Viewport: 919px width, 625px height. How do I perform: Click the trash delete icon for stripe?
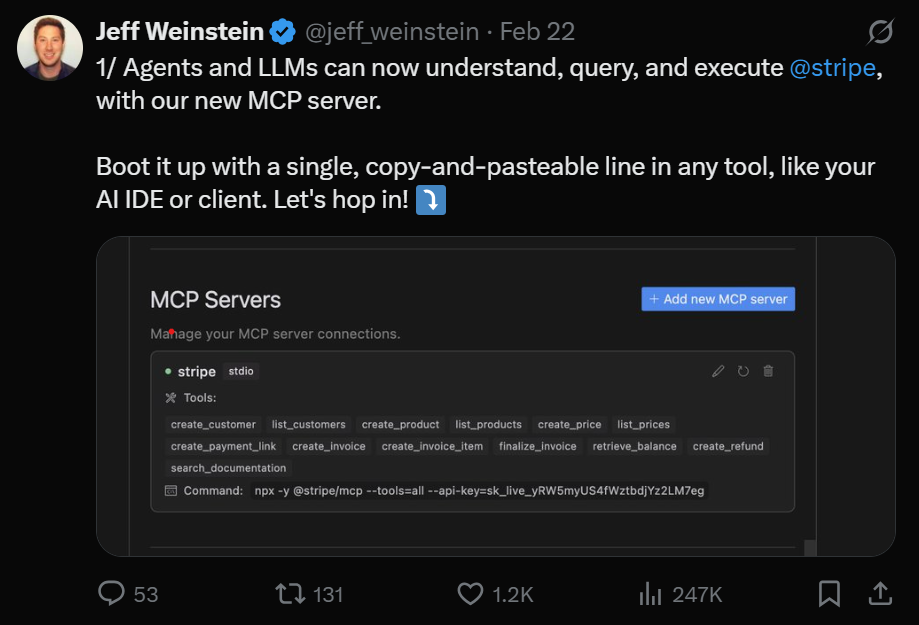point(768,371)
